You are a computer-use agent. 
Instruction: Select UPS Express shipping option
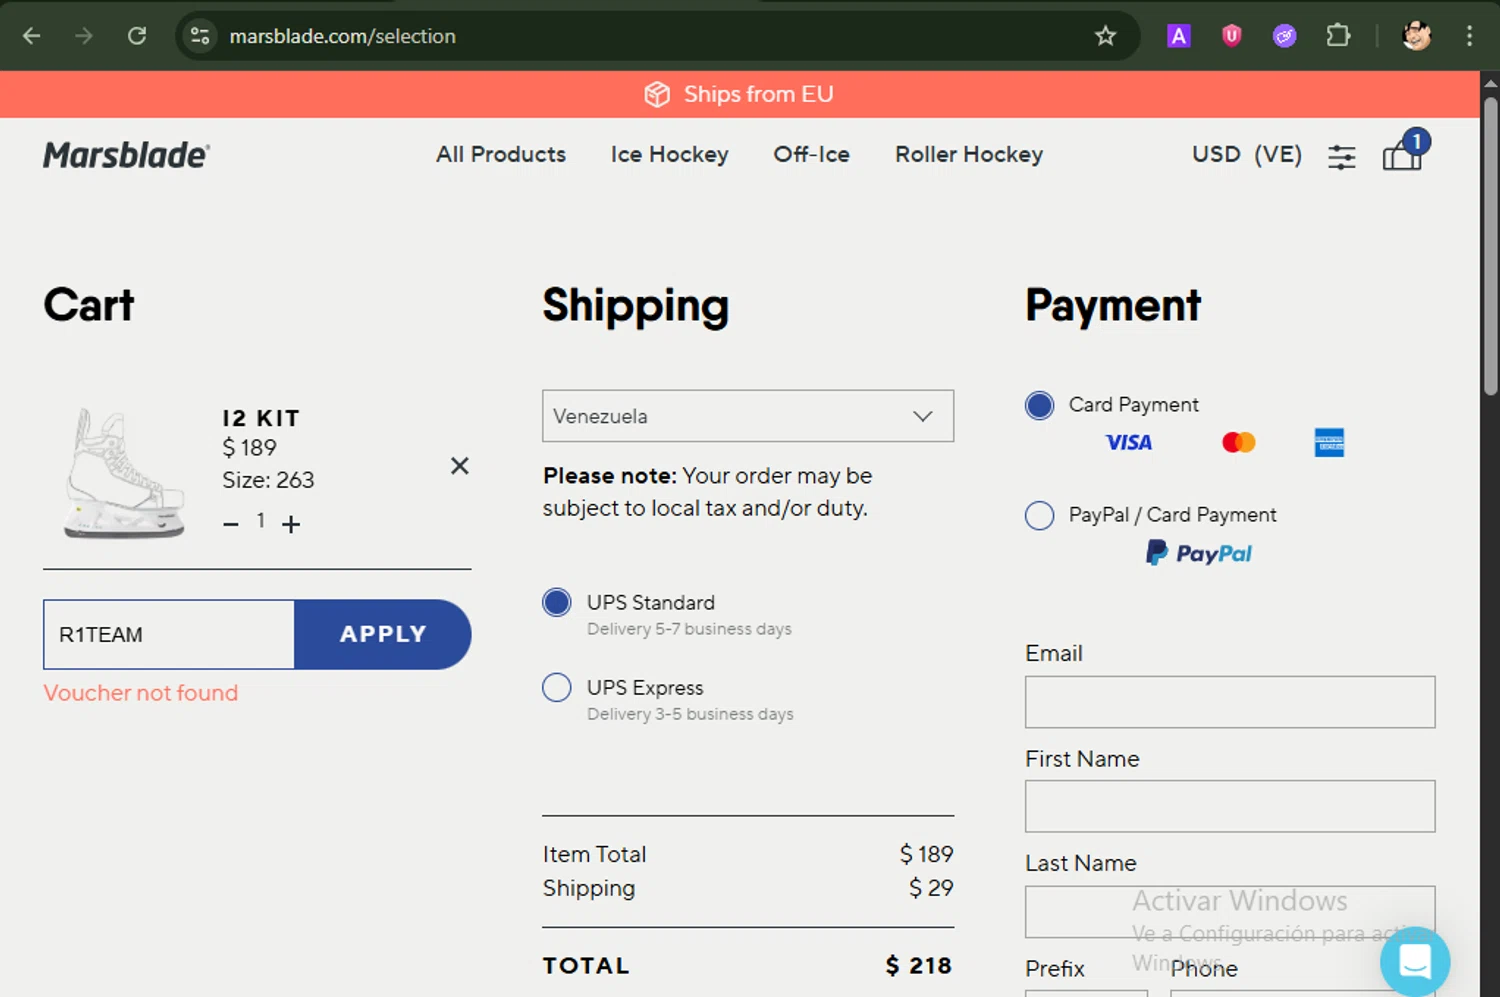[557, 687]
